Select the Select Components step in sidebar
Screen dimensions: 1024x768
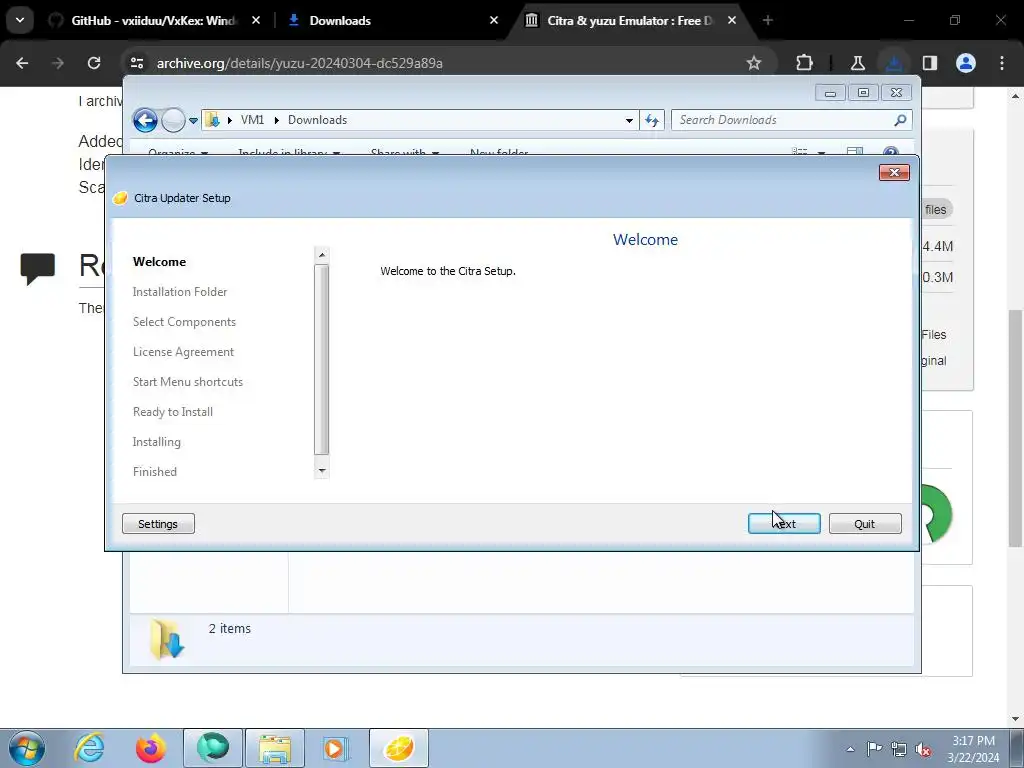tap(184, 322)
